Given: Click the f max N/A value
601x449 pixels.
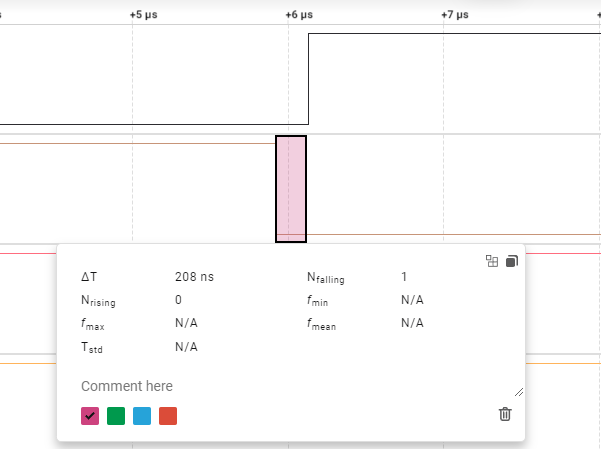Looking at the screenshot, I should click(x=186, y=324).
